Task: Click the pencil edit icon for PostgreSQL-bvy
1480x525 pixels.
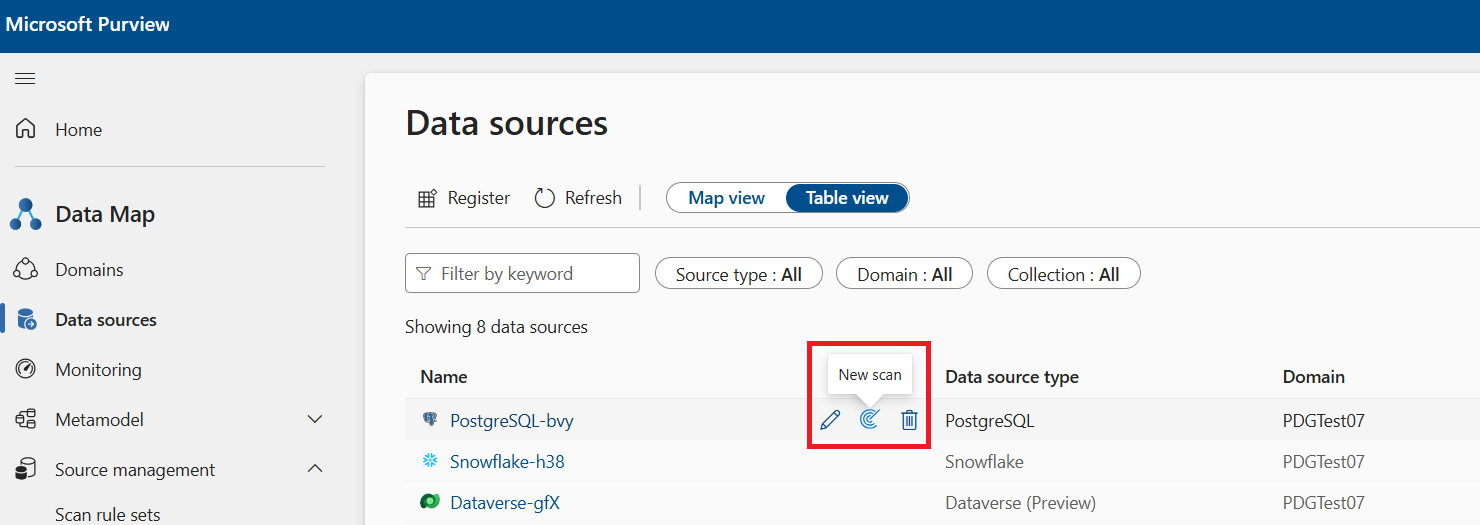Action: pyautogui.click(x=830, y=420)
